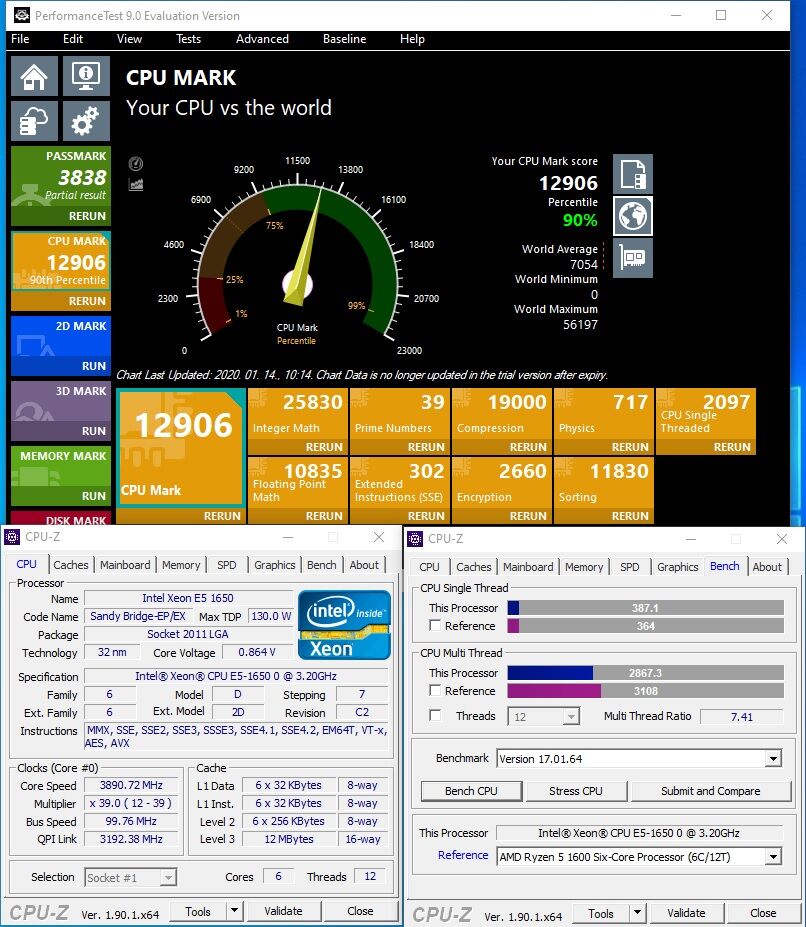Image resolution: width=806 pixels, height=927 pixels.
Task: Click the left CPU-Z window title icon
Action: click(x=12, y=537)
